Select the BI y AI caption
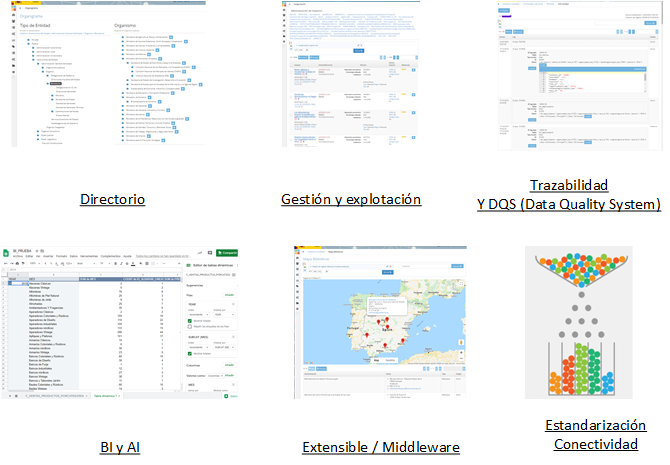 116,446
